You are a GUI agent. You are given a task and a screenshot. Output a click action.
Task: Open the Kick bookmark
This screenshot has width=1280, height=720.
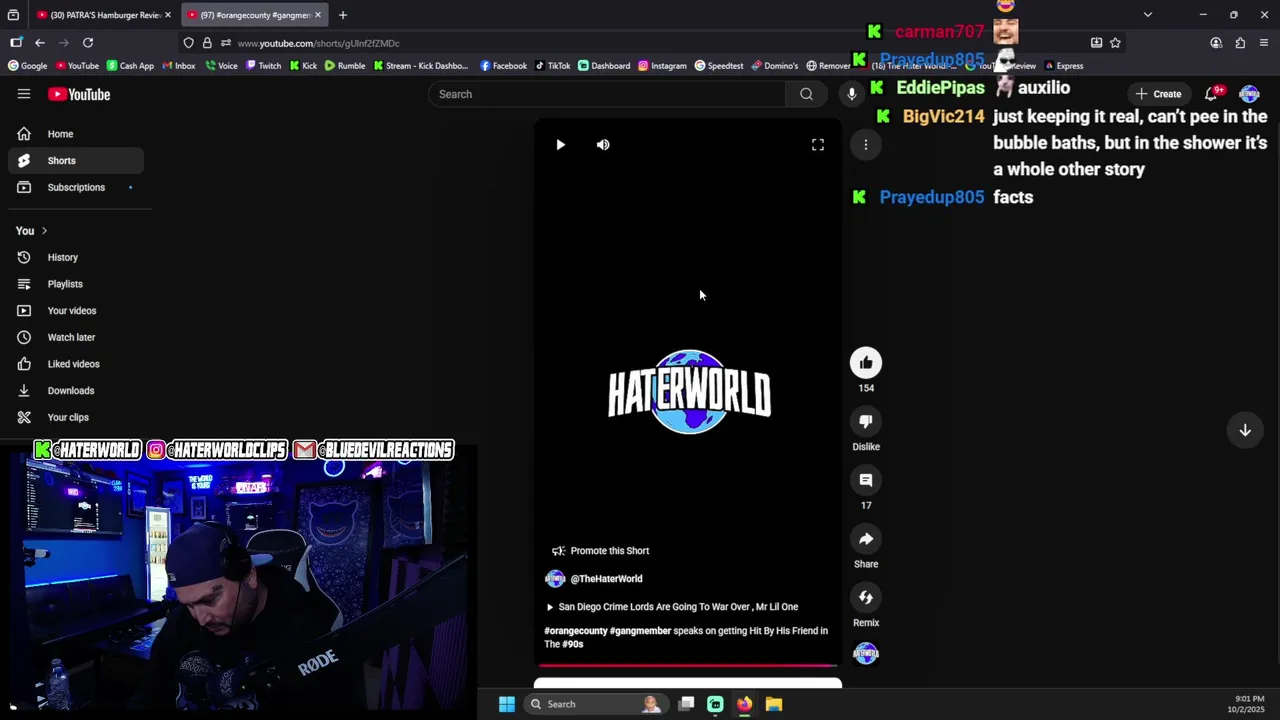tap(303, 66)
